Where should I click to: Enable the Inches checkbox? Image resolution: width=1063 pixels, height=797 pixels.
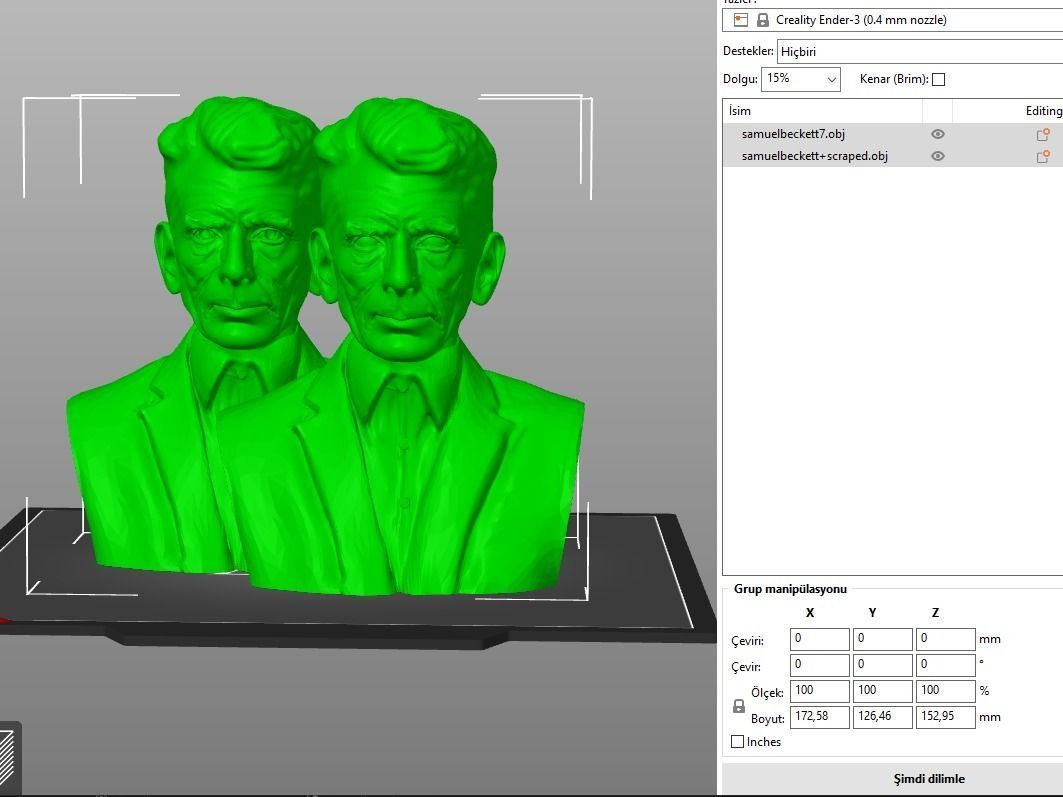pyautogui.click(x=738, y=741)
